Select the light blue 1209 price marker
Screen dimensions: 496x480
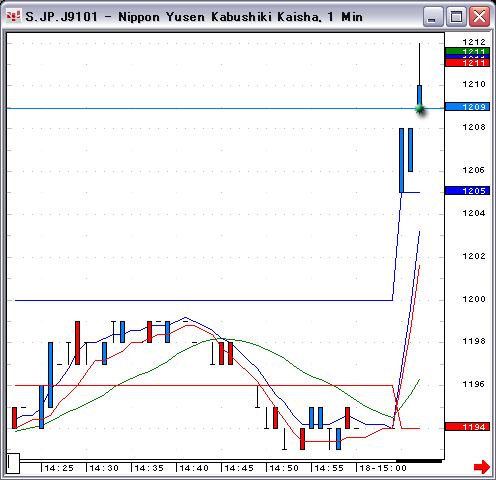[467, 107]
